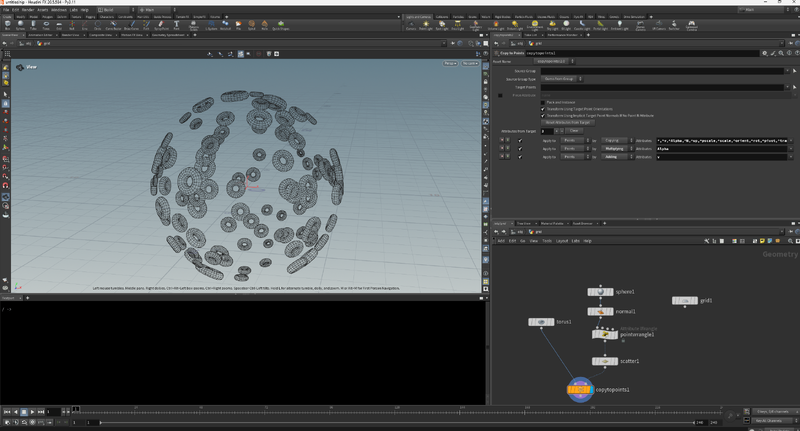Viewport: 800px width, 431px height.
Task: Open the Asset Name dropdown
Action: 555,61
